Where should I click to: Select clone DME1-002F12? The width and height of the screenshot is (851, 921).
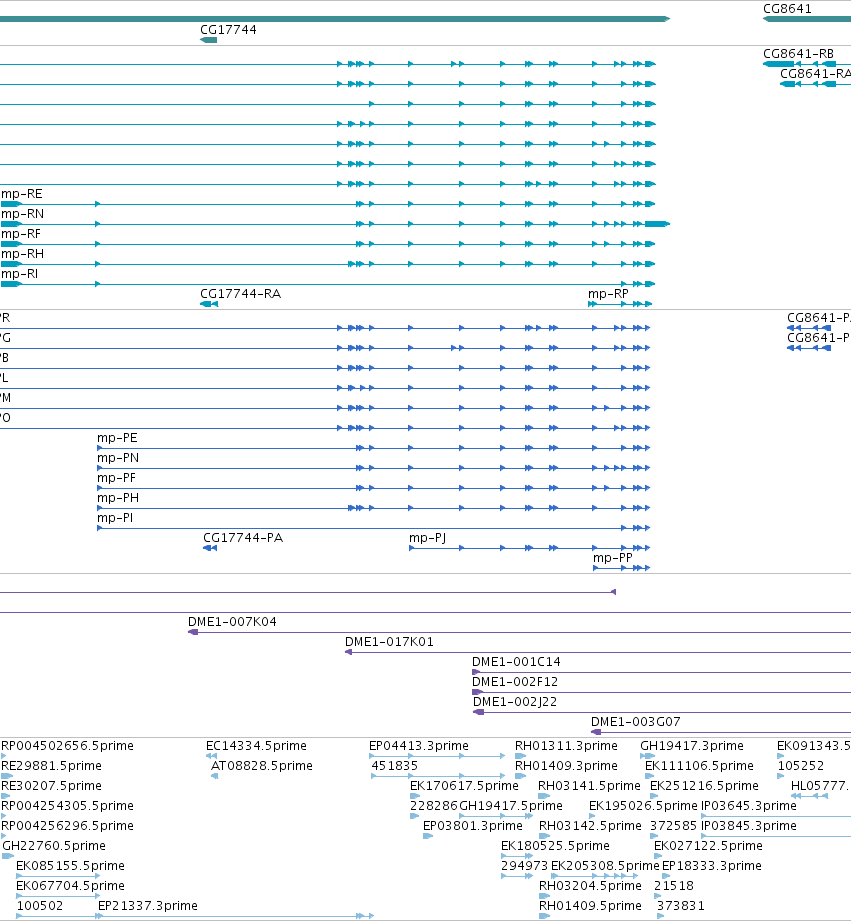[x=515, y=682]
